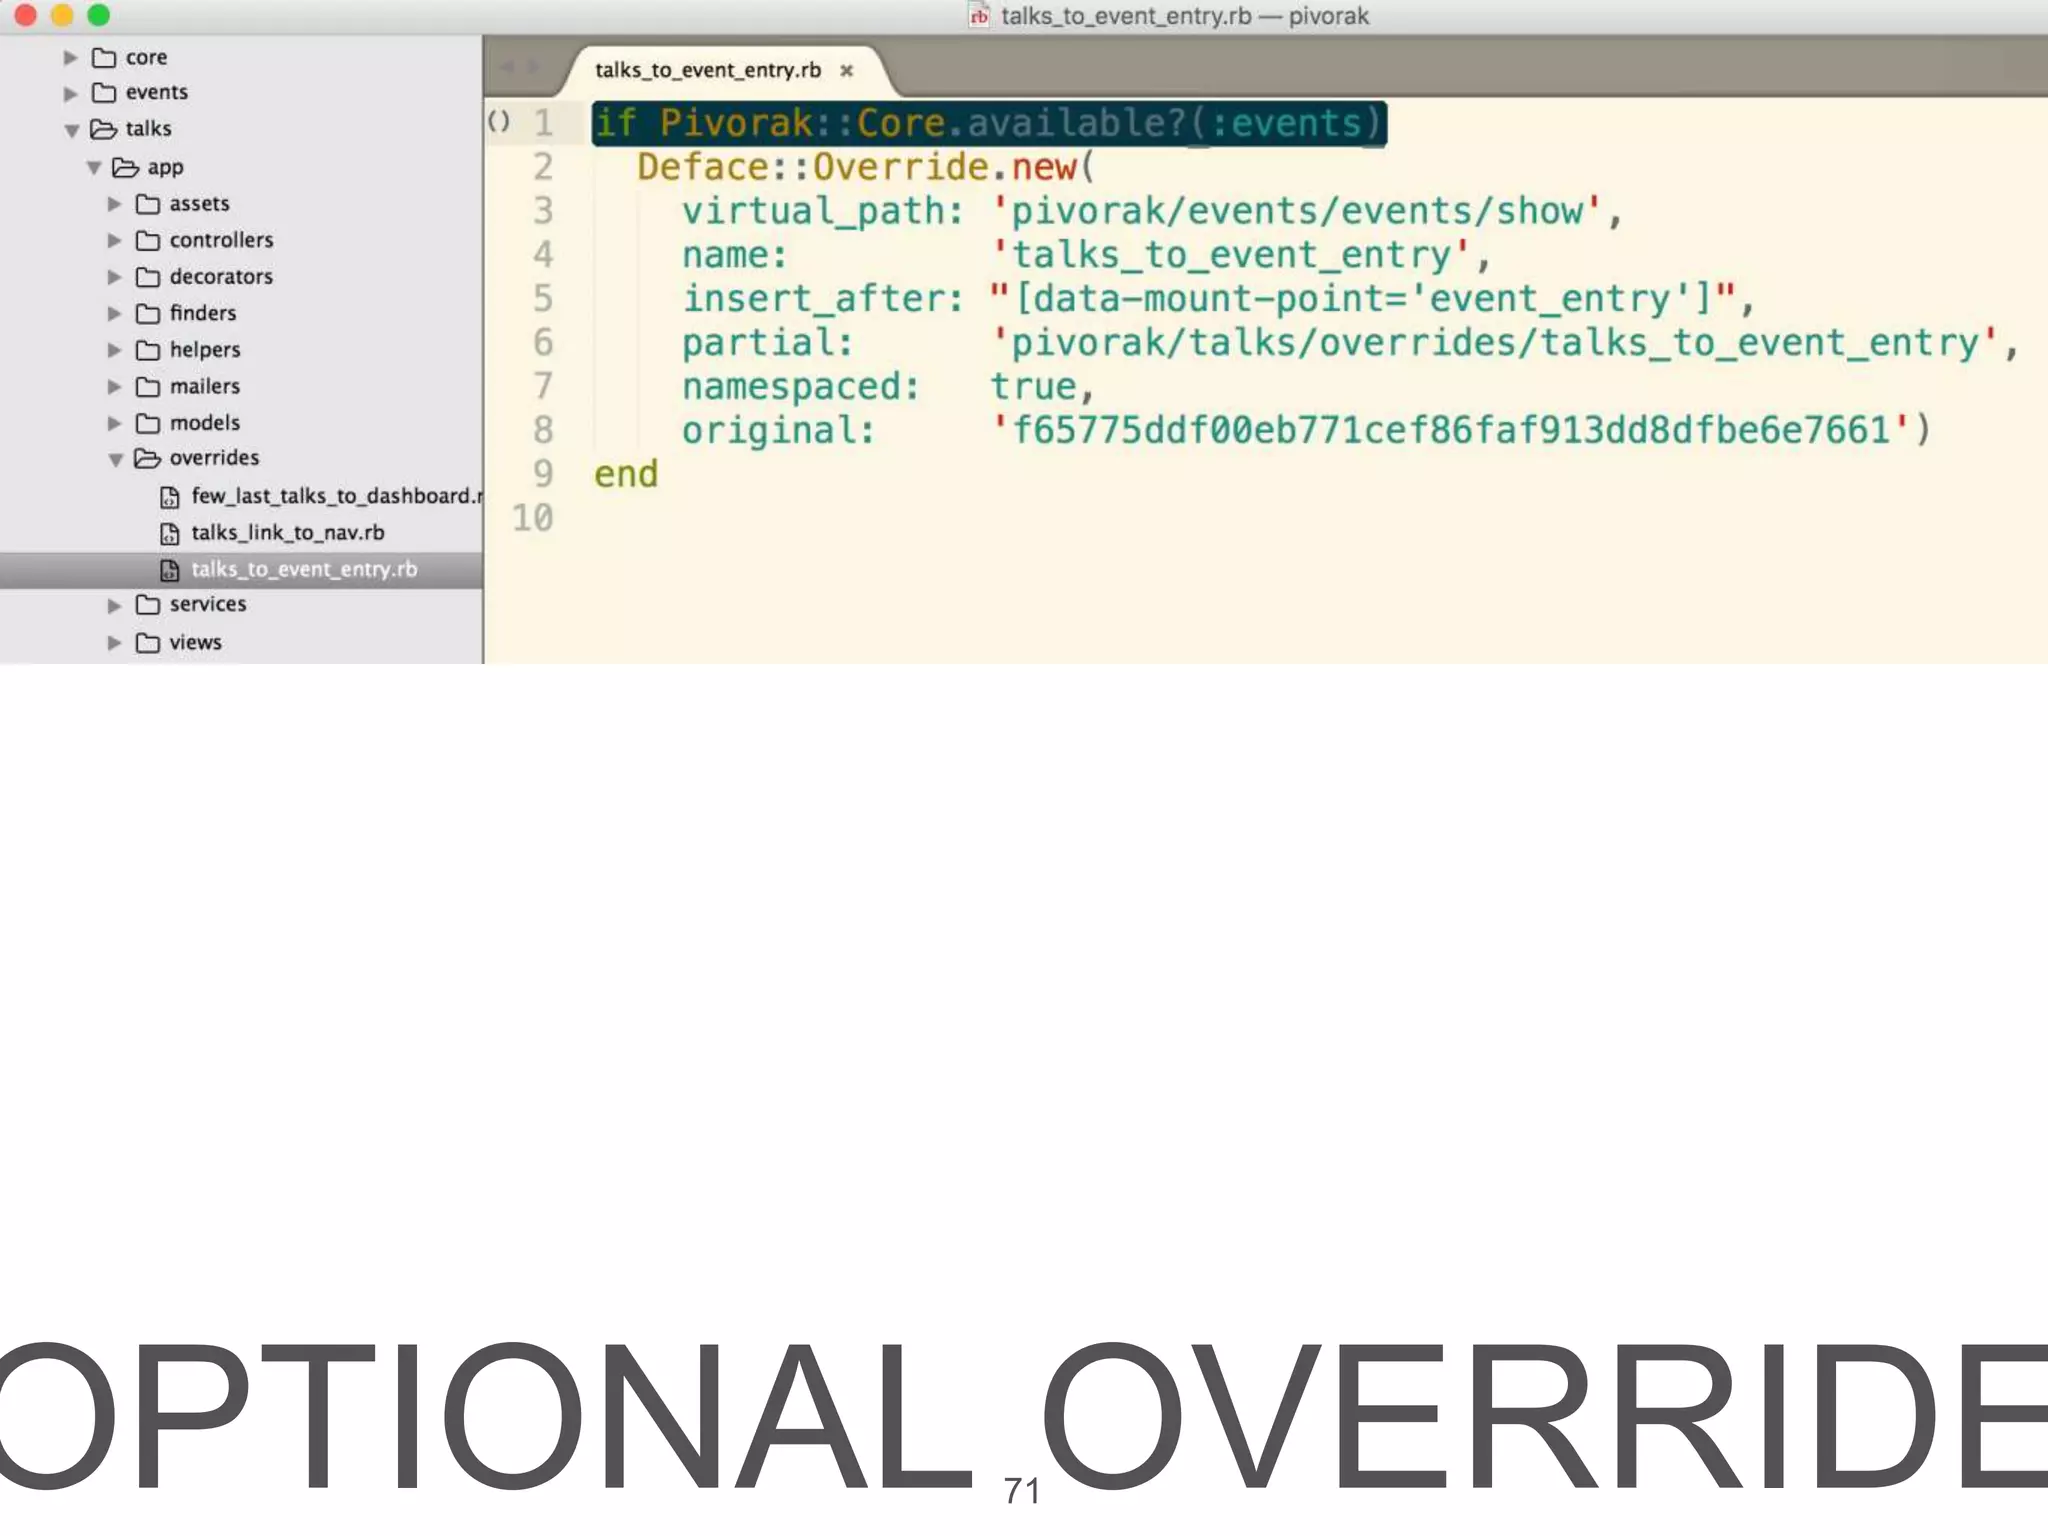Click the views folder icon
This screenshot has width=2048, height=1536.
[148, 642]
